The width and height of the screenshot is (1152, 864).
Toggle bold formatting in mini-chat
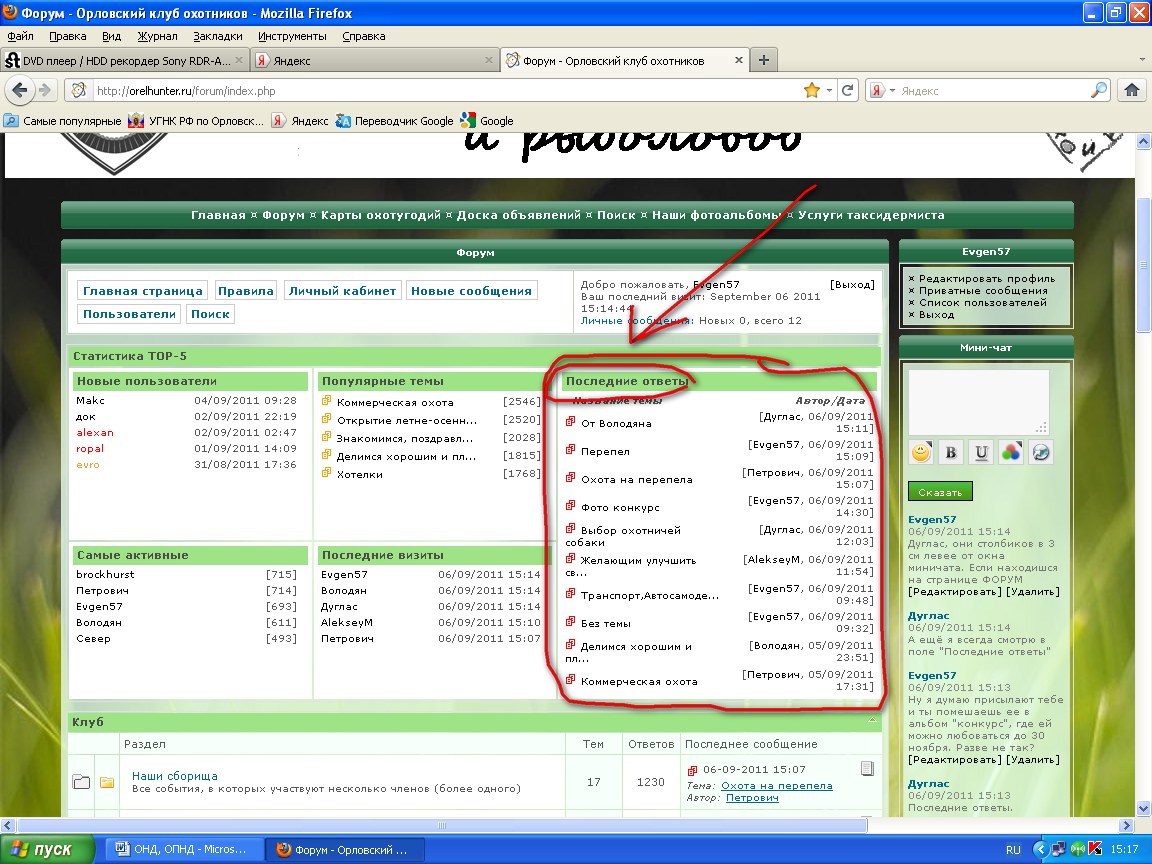point(951,453)
